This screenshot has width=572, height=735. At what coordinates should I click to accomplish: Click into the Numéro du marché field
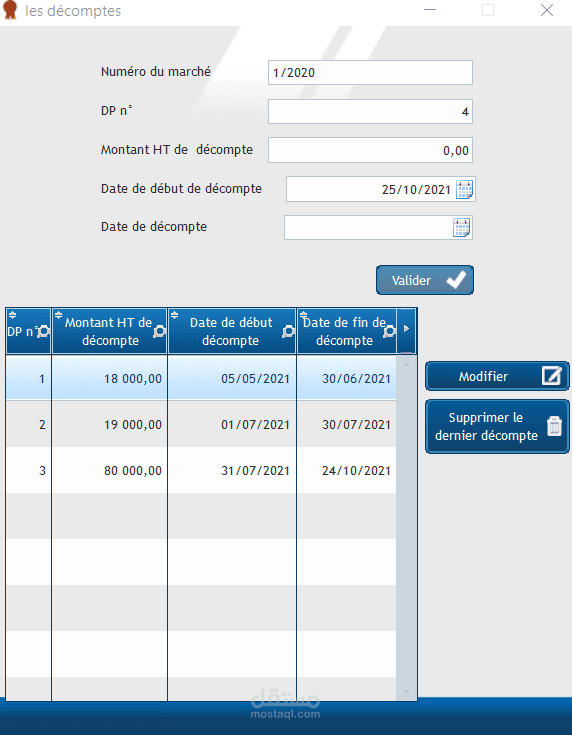click(370, 73)
